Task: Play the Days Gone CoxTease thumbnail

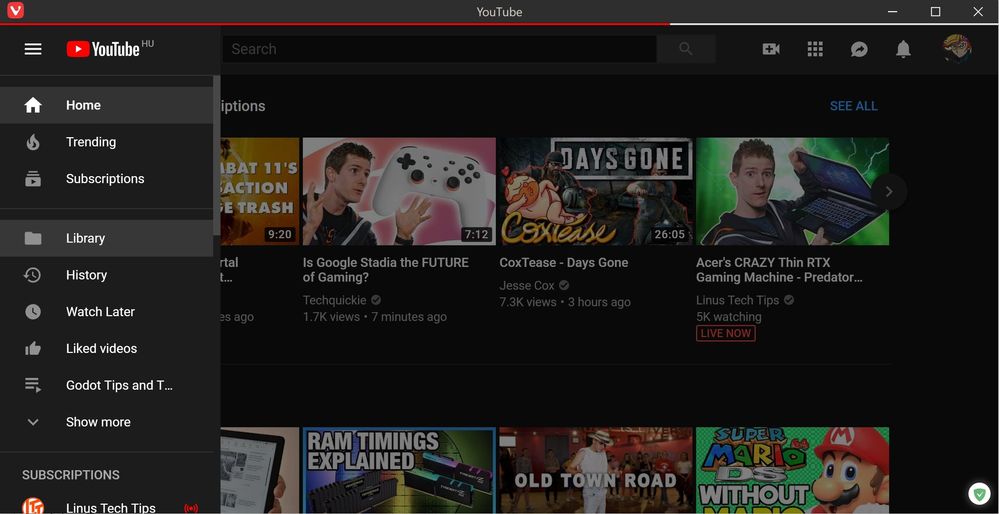Action: click(596, 191)
